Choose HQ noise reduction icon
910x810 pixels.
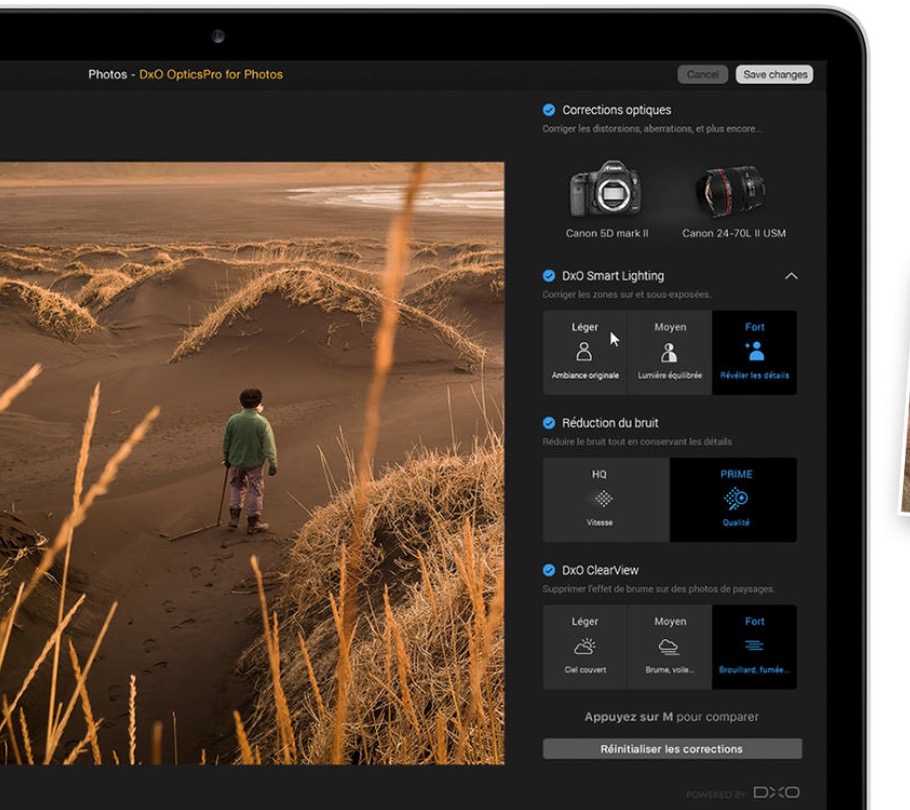604,498
